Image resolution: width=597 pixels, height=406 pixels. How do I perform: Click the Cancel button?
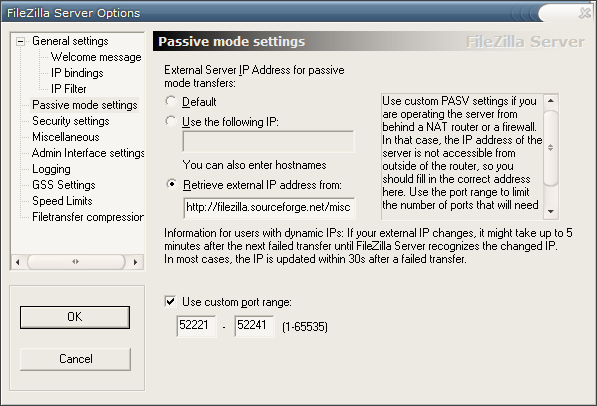pyautogui.click(x=75, y=359)
